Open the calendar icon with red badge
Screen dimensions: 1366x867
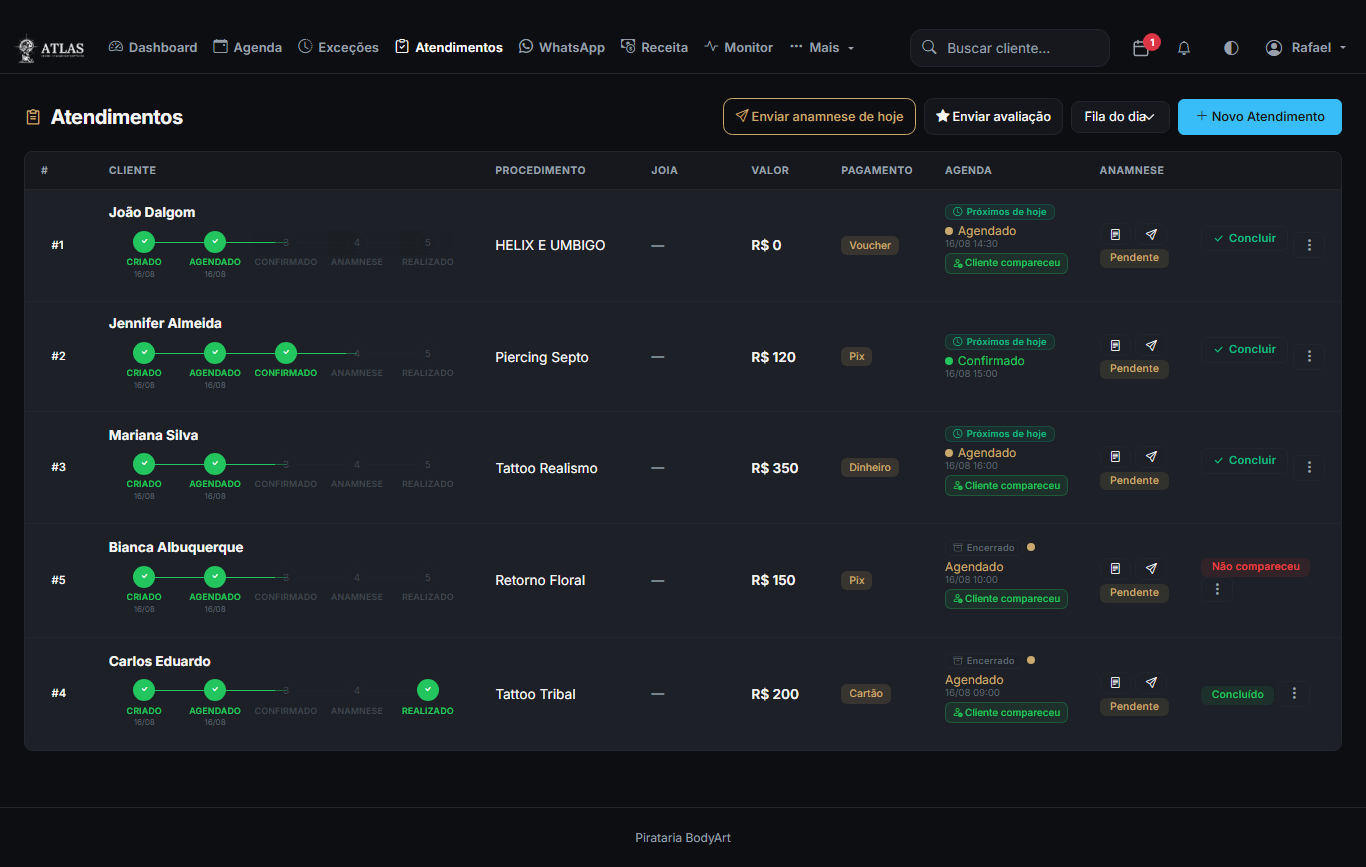point(1141,48)
